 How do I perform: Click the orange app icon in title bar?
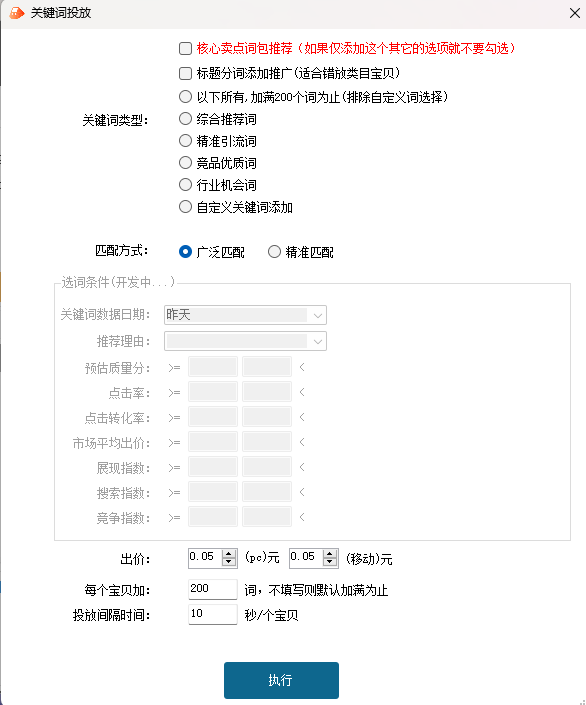pyautogui.click(x=16, y=13)
